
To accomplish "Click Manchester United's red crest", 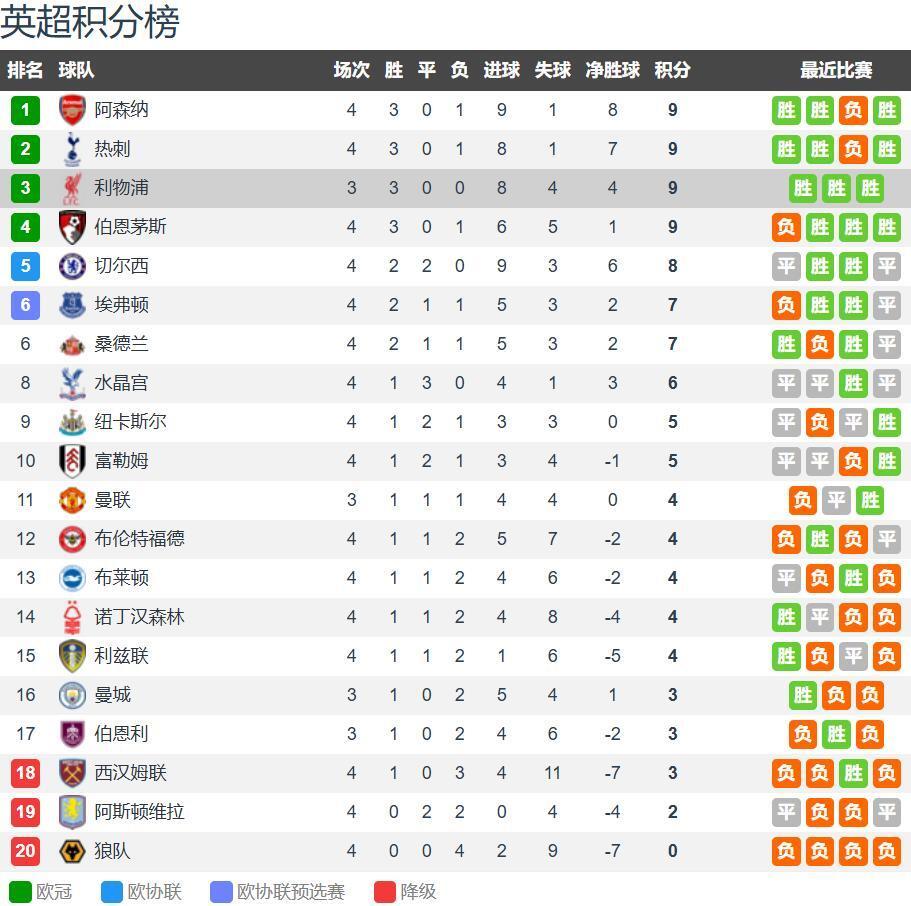I will point(72,500).
